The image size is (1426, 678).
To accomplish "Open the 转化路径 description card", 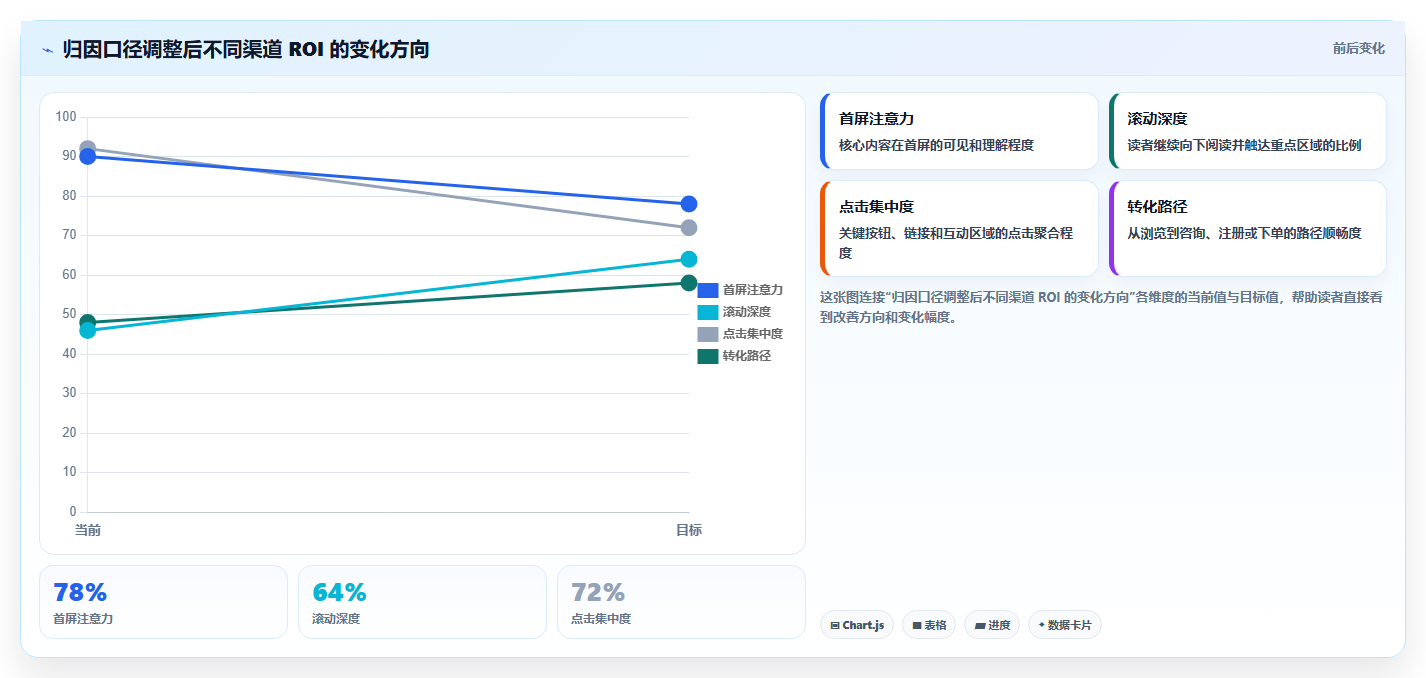I will pyautogui.click(x=1248, y=228).
